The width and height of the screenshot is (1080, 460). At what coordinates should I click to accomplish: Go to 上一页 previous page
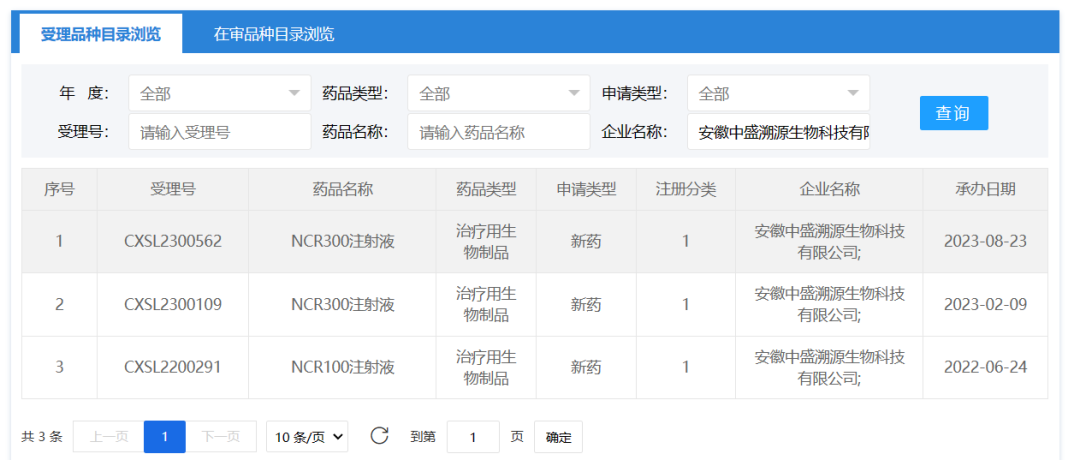pos(108,436)
